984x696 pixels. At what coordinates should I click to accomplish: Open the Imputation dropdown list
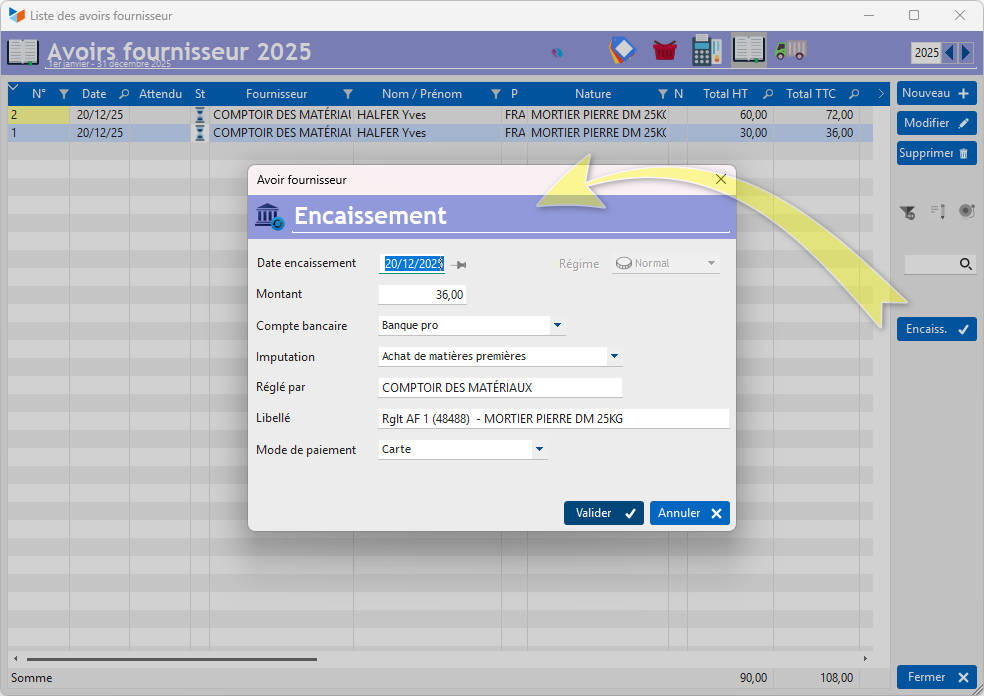[614, 356]
